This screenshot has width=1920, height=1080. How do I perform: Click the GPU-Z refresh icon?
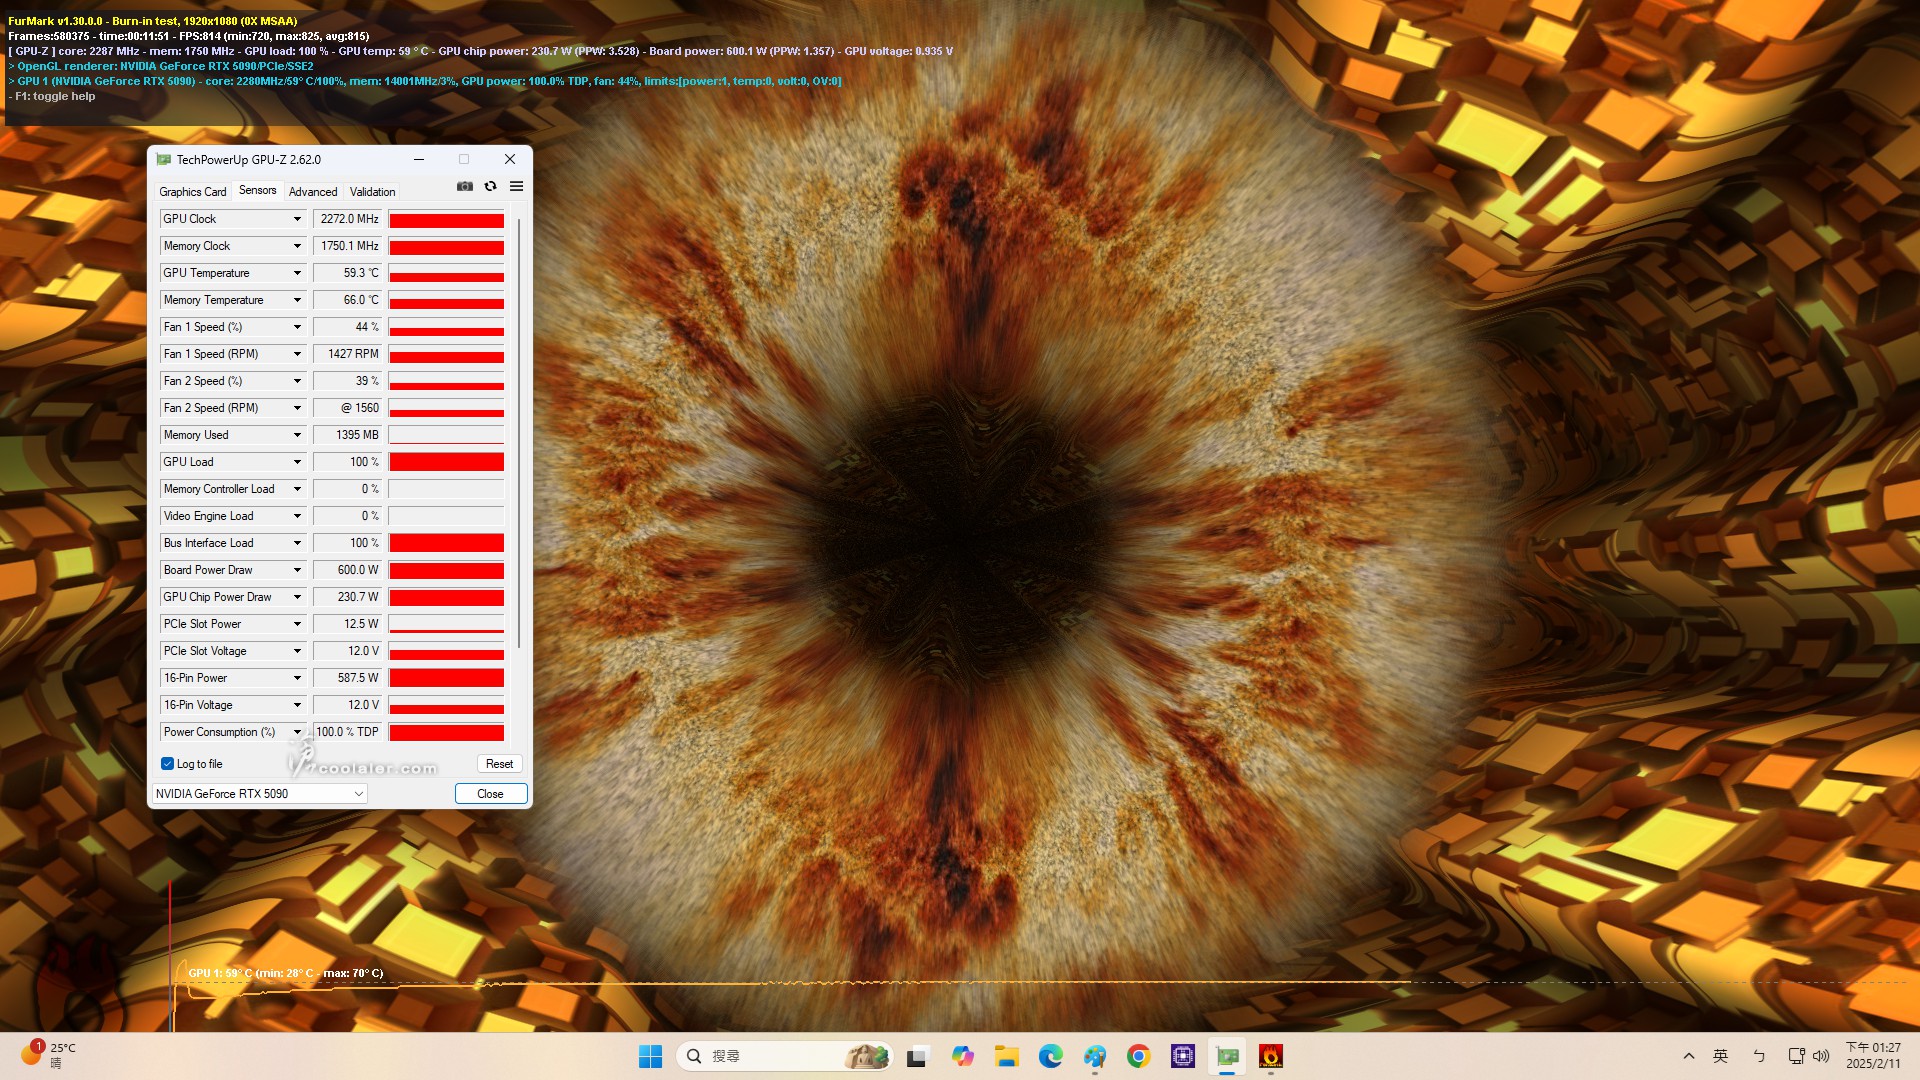click(490, 186)
